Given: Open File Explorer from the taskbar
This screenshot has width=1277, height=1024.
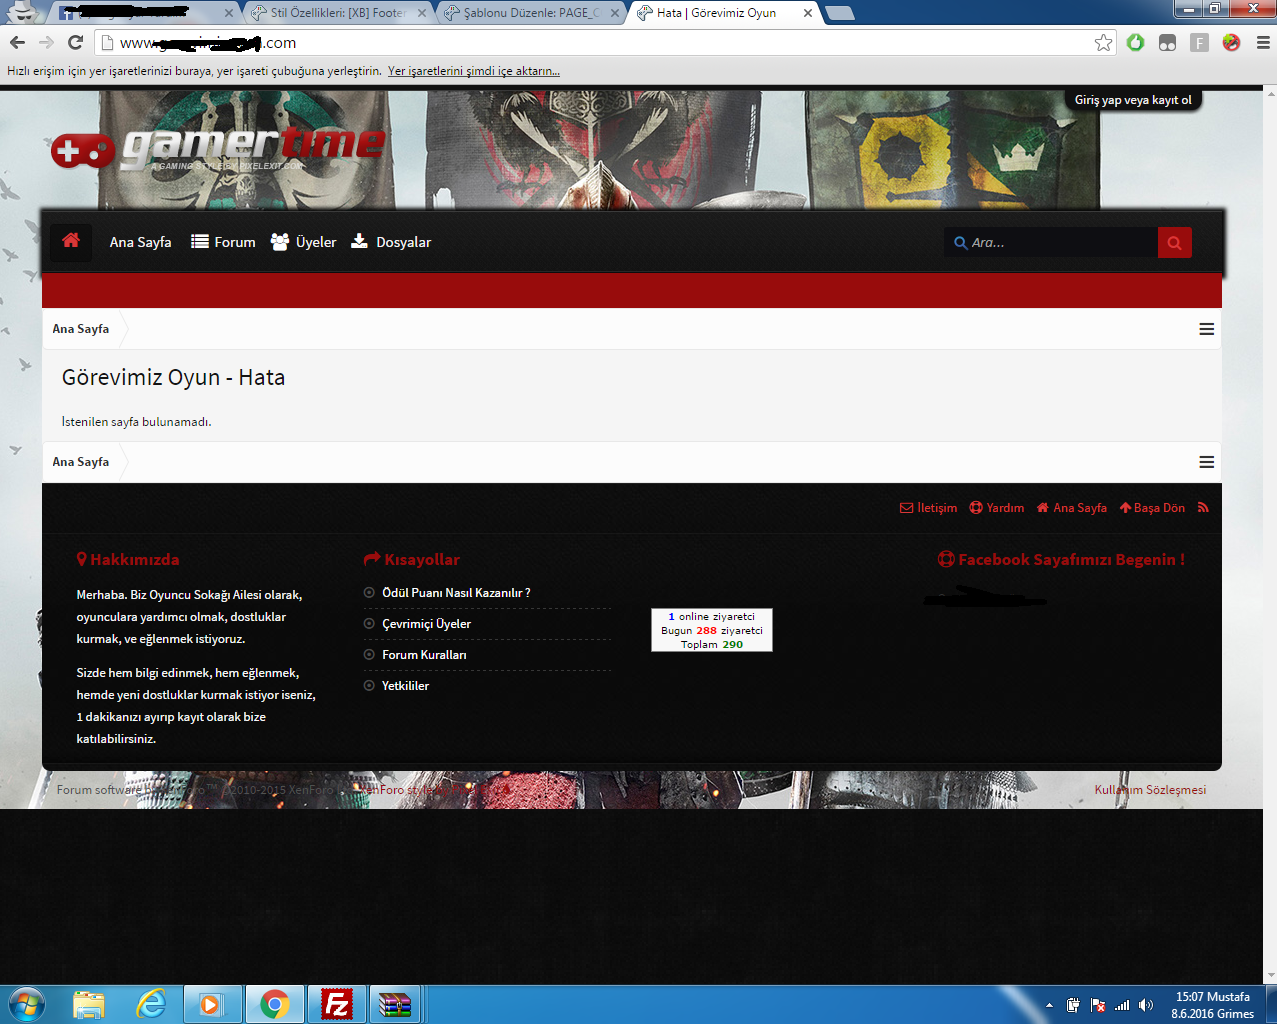Looking at the screenshot, I should pos(89,1004).
